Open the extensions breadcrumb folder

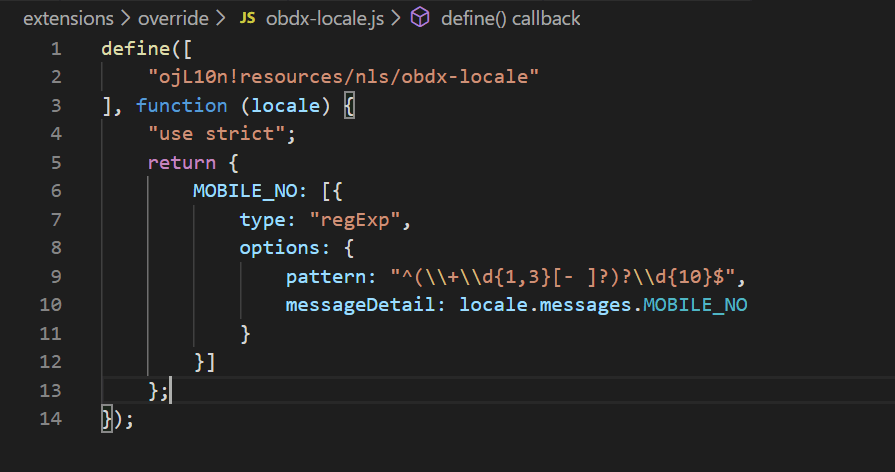tap(68, 18)
